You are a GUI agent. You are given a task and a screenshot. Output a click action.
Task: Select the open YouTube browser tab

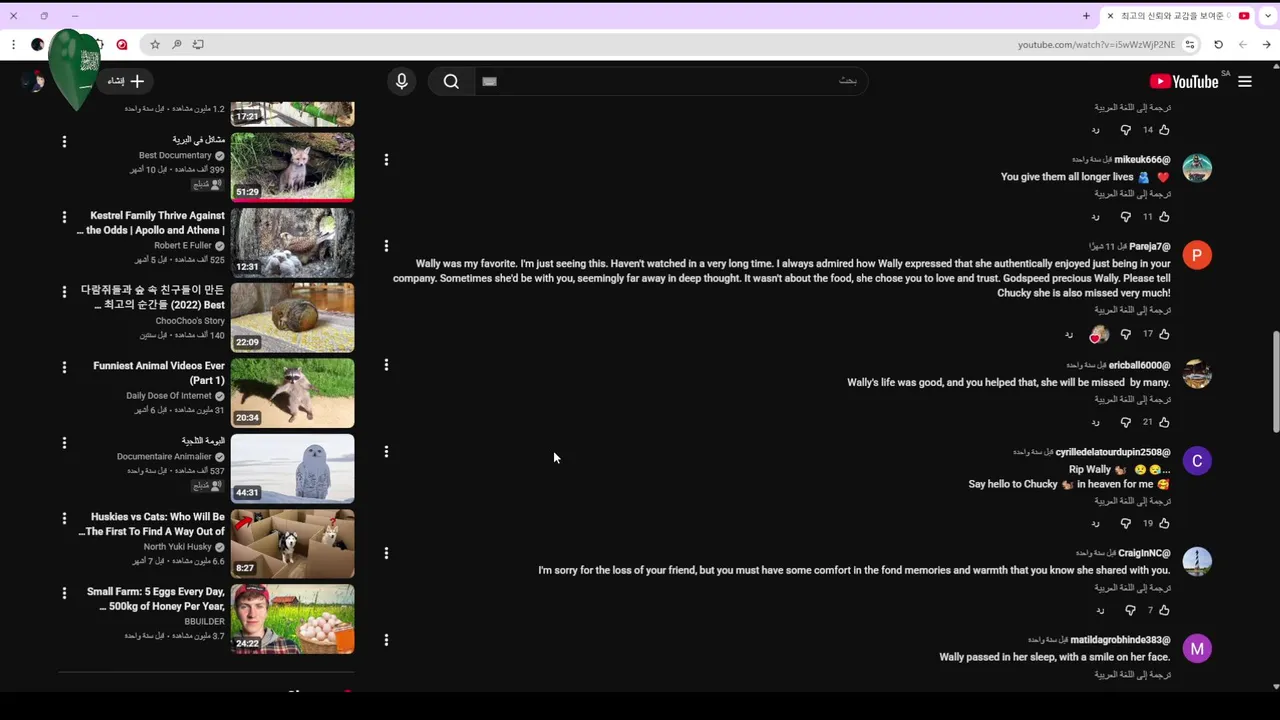pos(1178,16)
